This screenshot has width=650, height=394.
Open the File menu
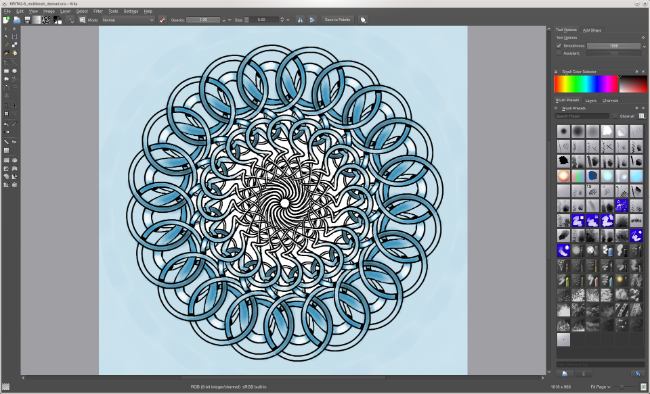7,11
